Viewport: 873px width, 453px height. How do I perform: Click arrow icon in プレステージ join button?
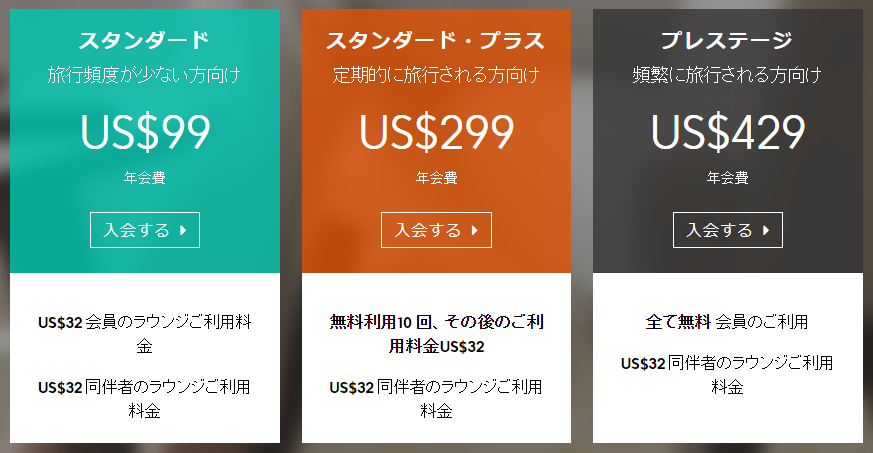766,231
